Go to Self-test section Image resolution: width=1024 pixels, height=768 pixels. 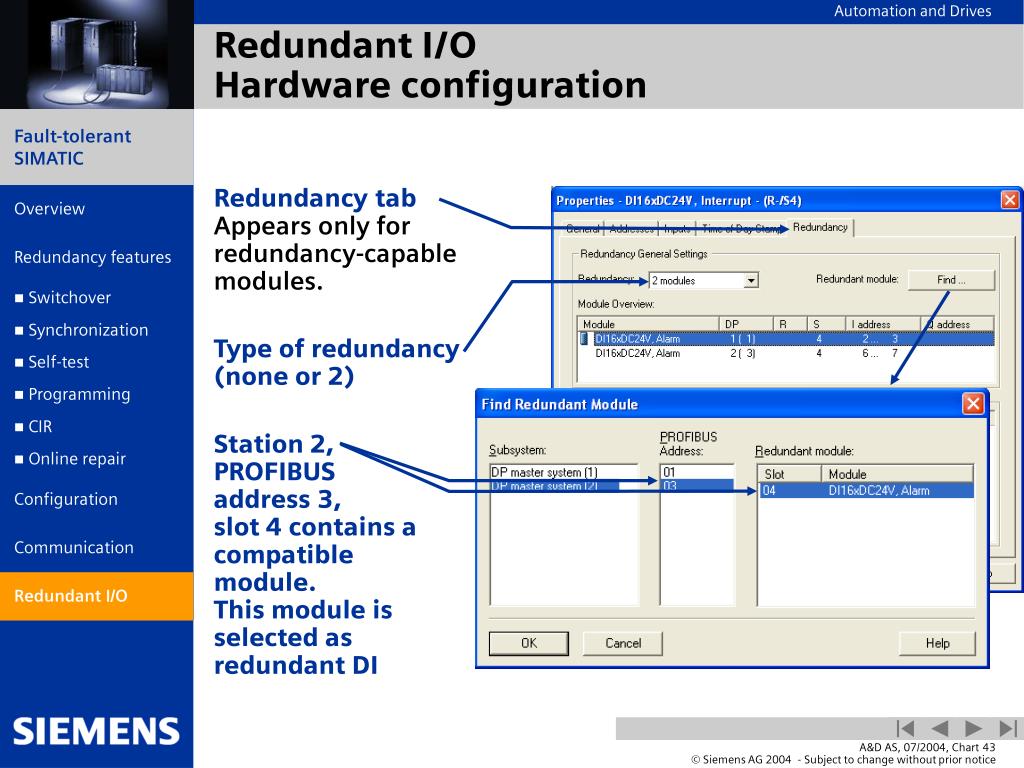(x=59, y=362)
